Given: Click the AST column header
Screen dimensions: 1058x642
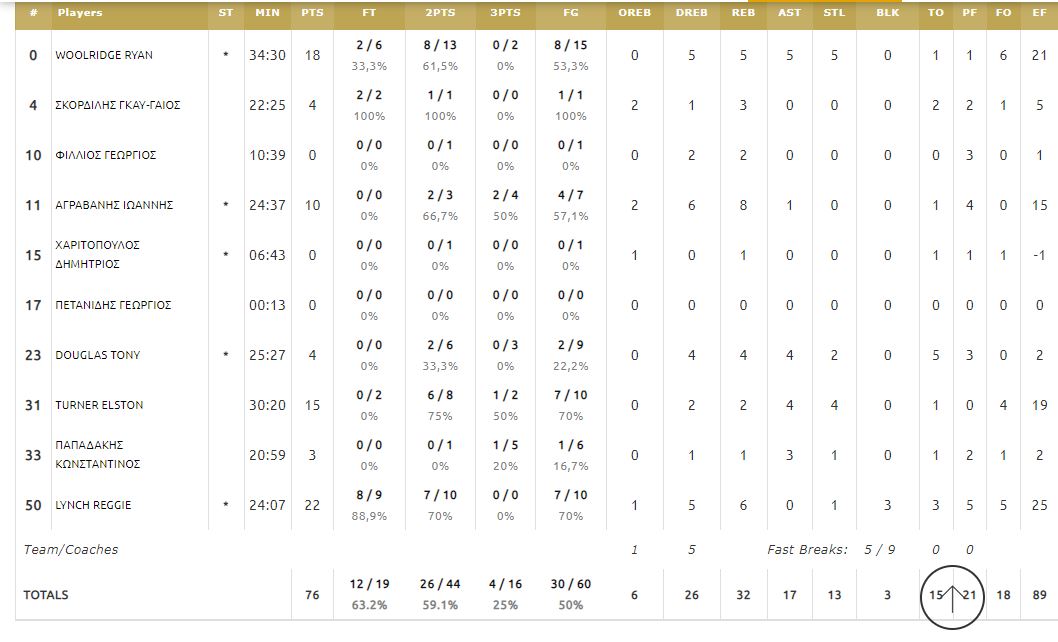Looking at the screenshot, I should (789, 13).
